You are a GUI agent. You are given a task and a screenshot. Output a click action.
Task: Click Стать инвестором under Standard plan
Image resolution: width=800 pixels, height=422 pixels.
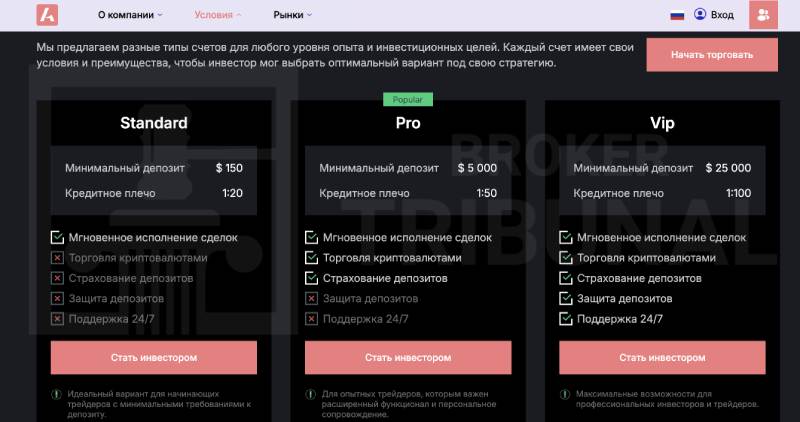point(154,357)
